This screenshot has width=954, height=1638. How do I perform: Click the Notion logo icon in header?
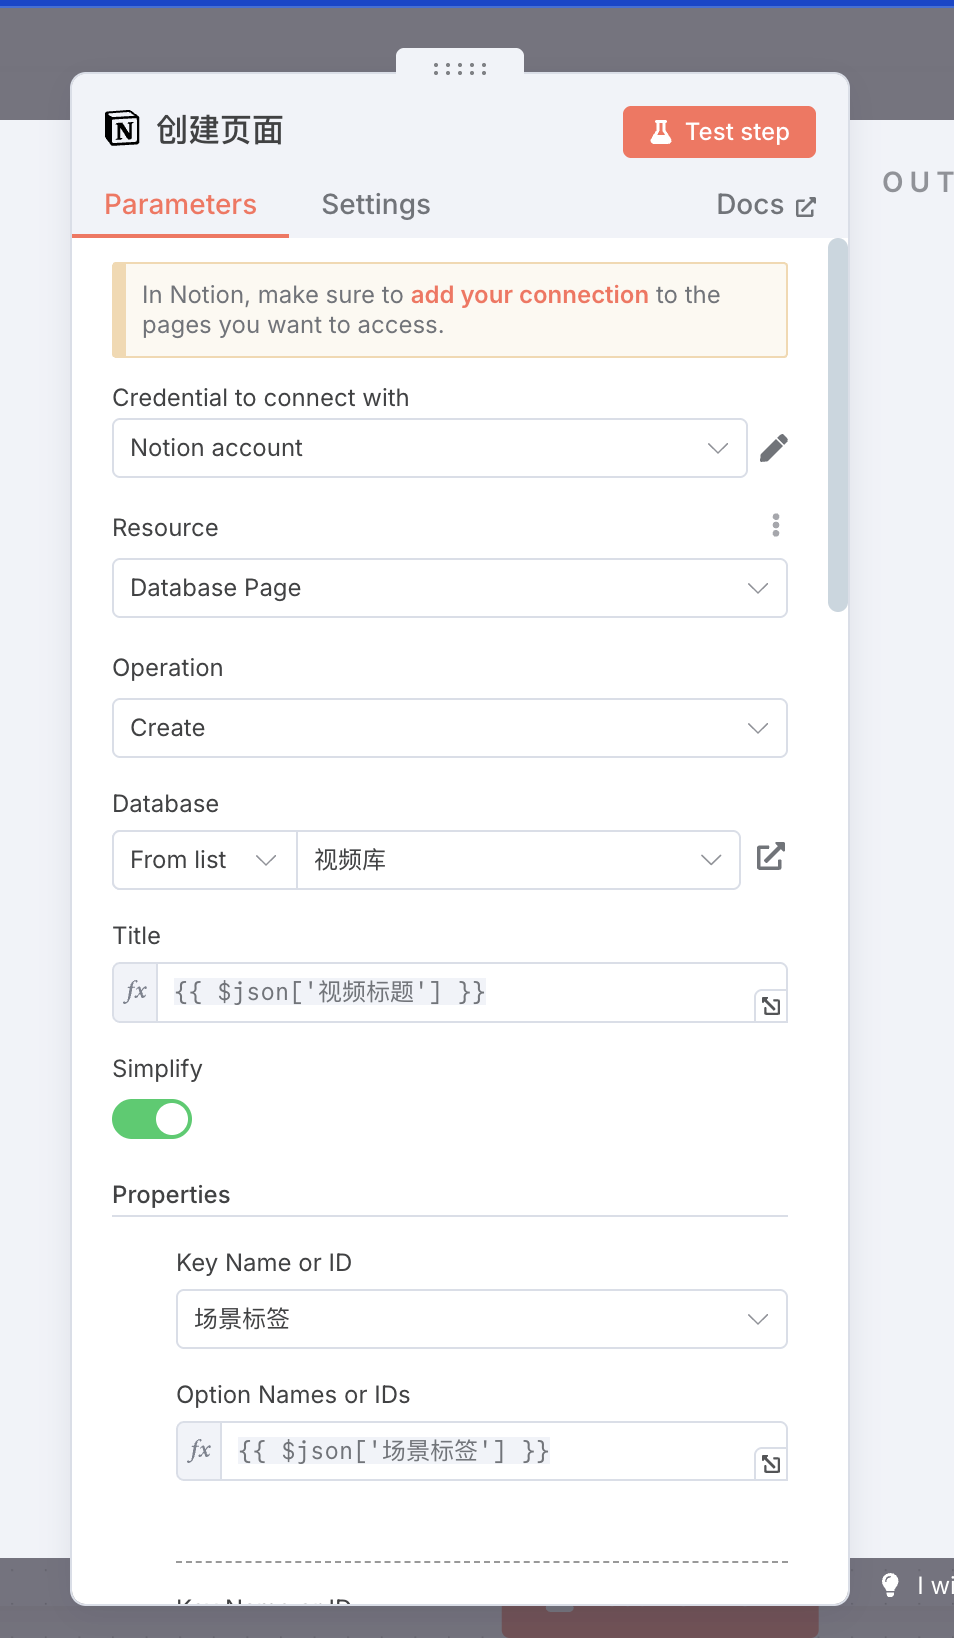click(122, 129)
